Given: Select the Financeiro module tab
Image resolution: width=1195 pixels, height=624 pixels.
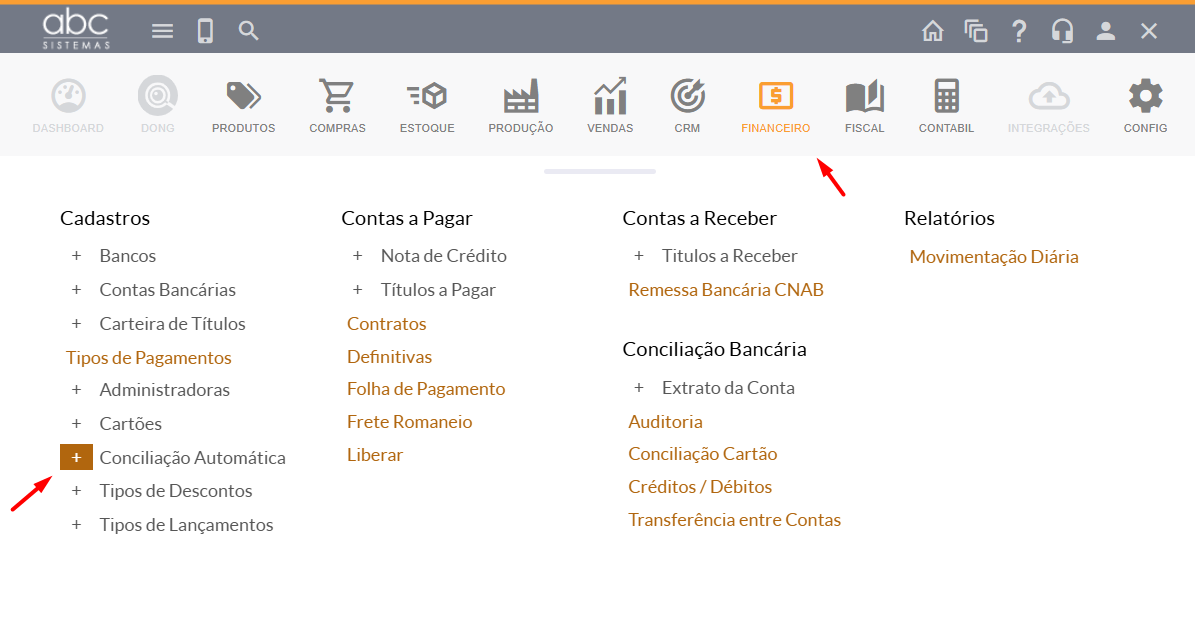Looking at the screenshot, I should click(x=775, y=106).
